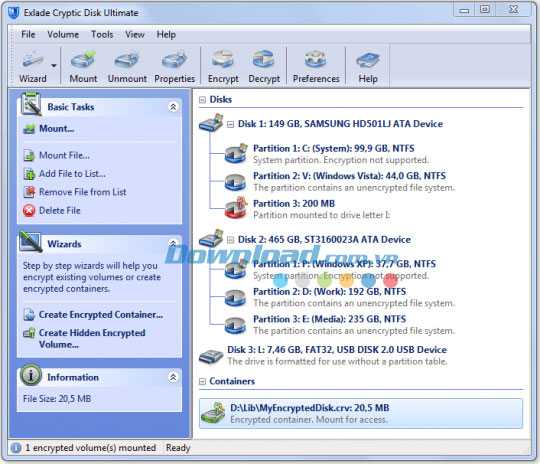Select the Disk 3 USB drive icon
This screenshot has height=464, width=540.
211,356
